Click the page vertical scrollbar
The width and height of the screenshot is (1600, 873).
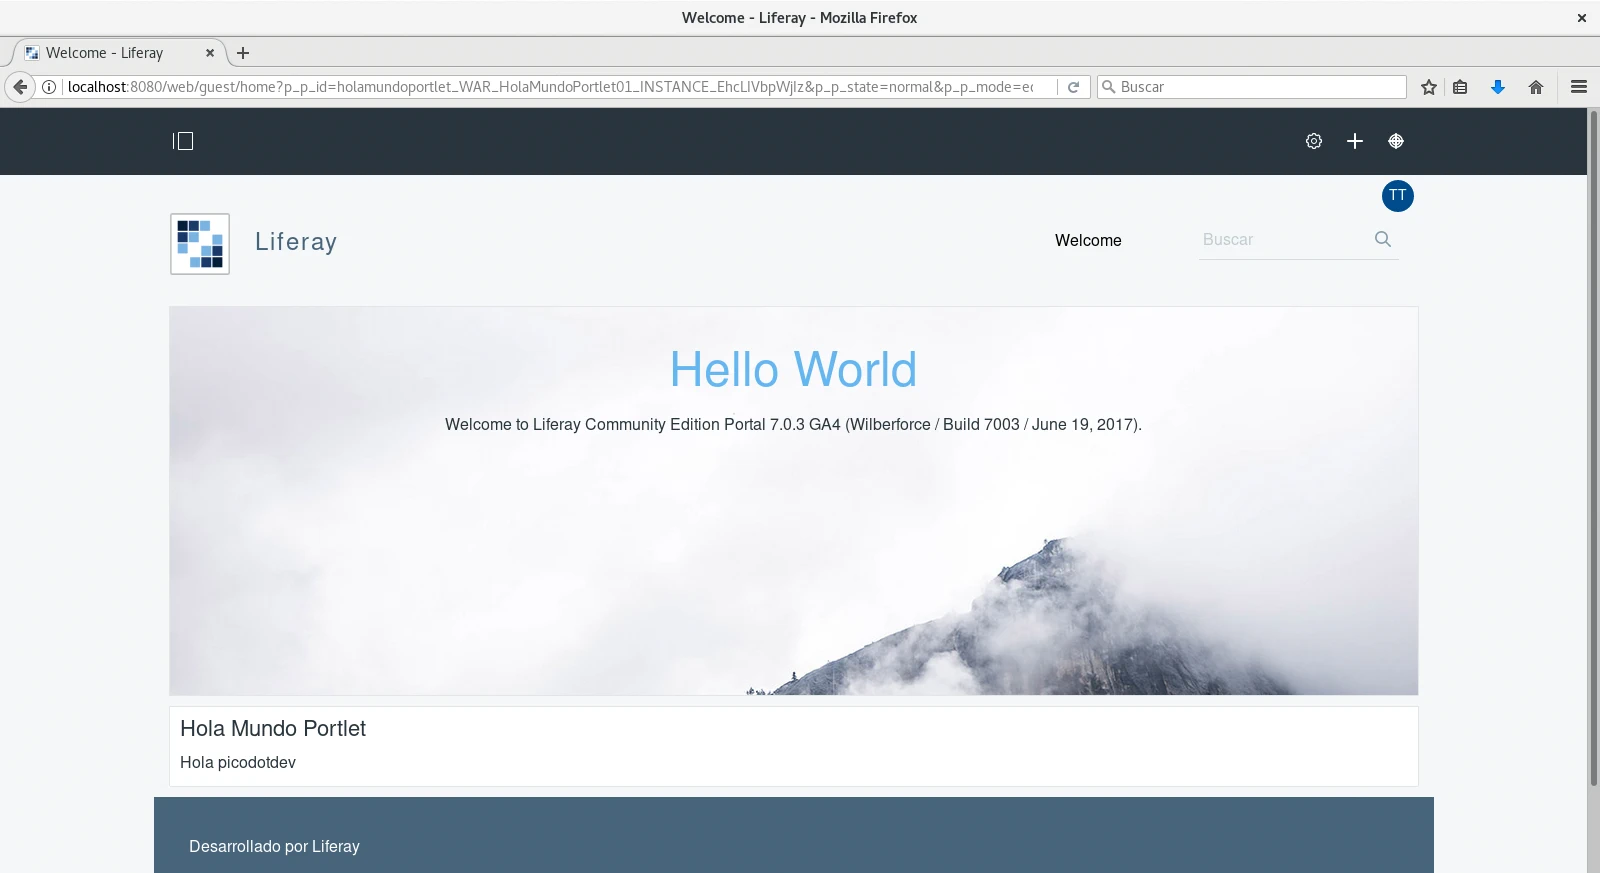point(1593,450)
